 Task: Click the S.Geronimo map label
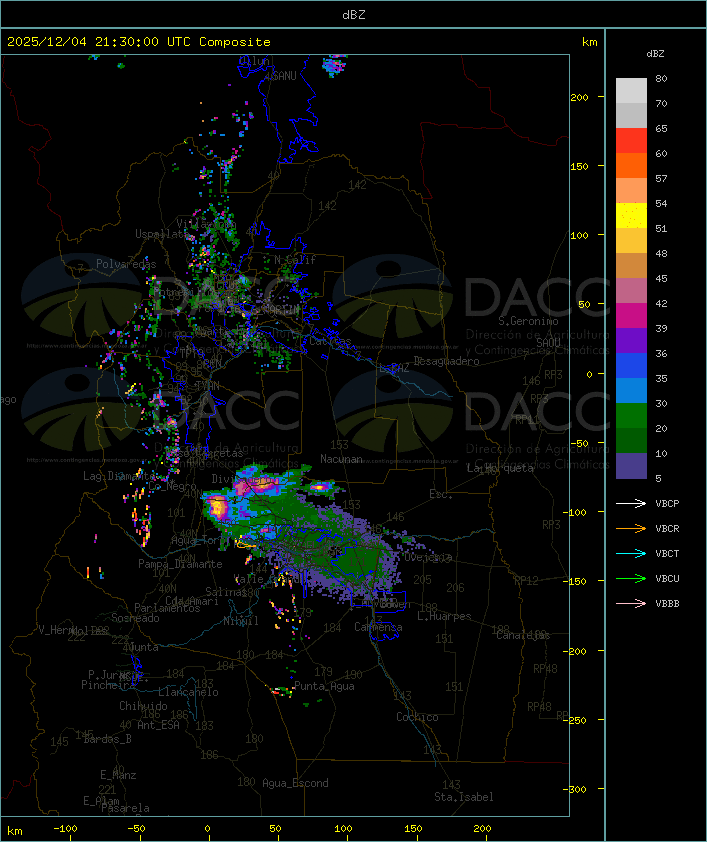pos(528,321)
